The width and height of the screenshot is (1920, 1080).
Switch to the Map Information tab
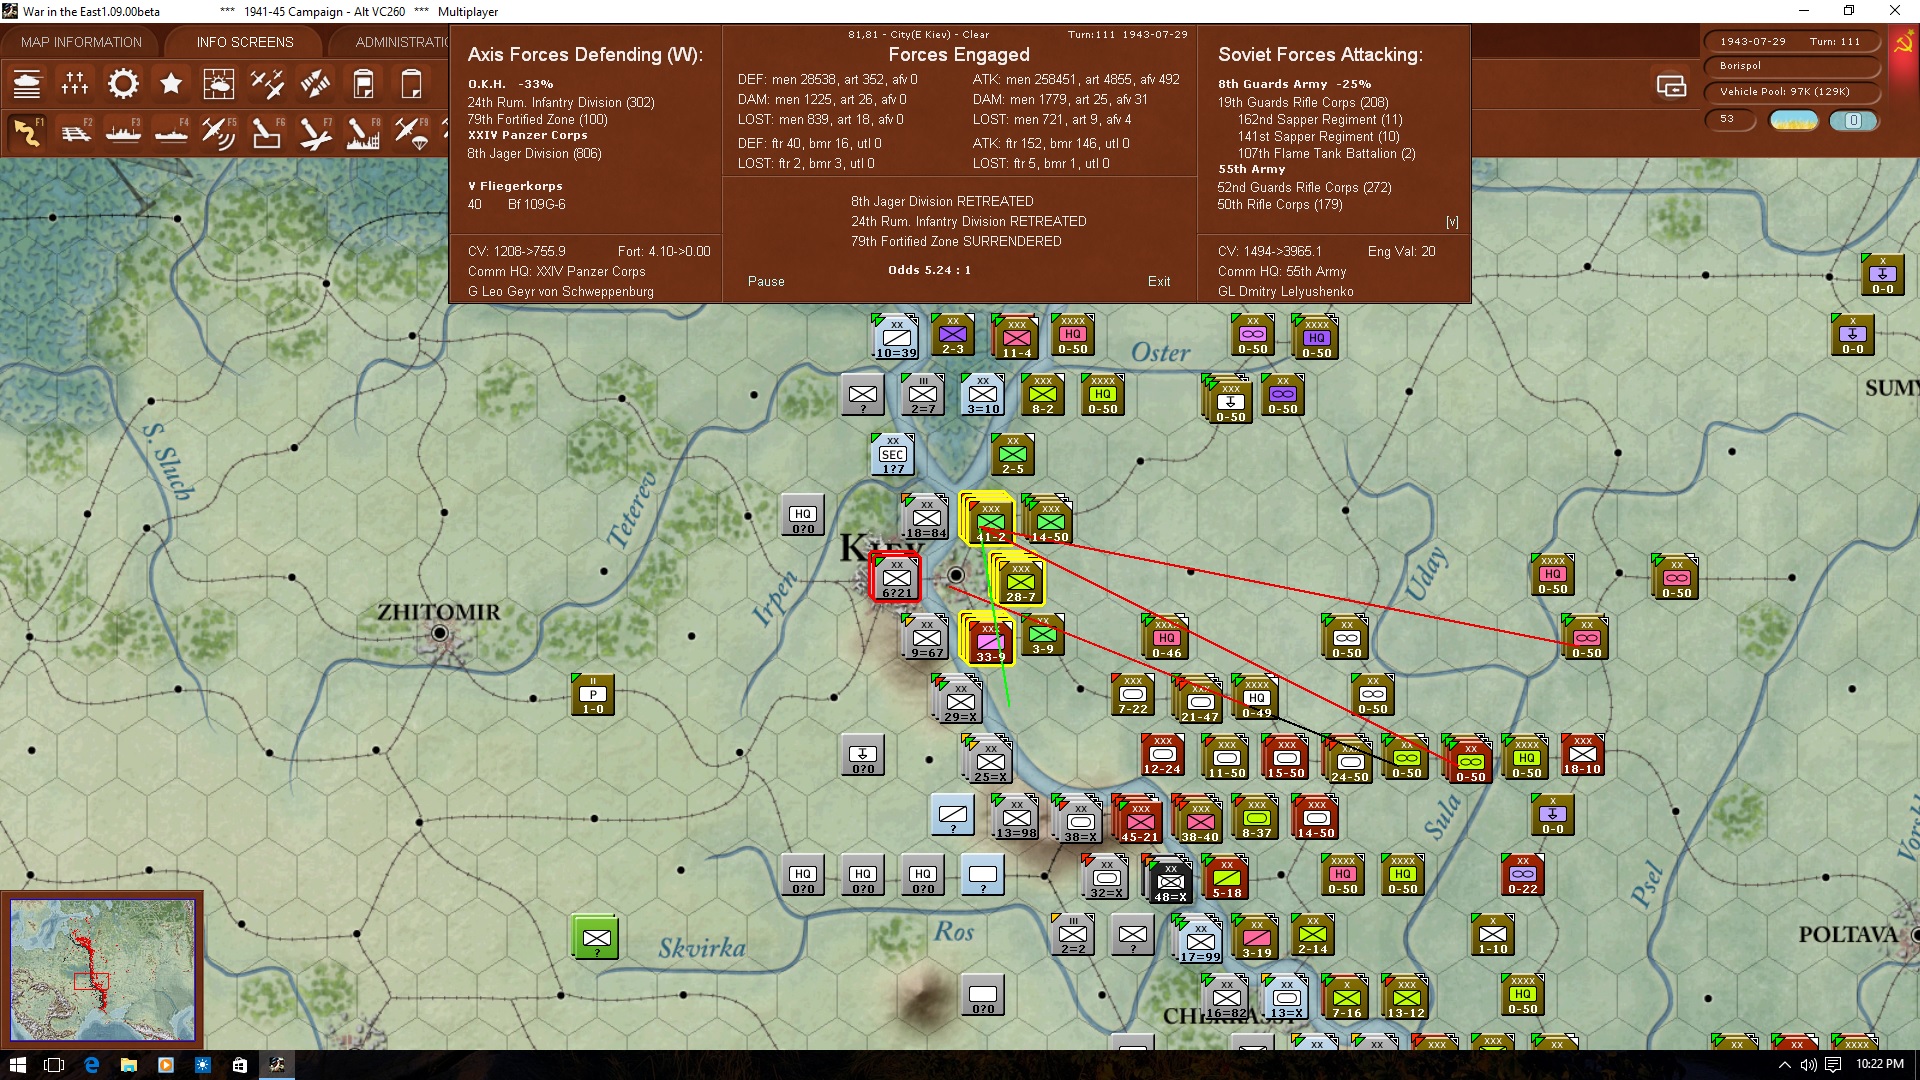(x=81, y=42)
